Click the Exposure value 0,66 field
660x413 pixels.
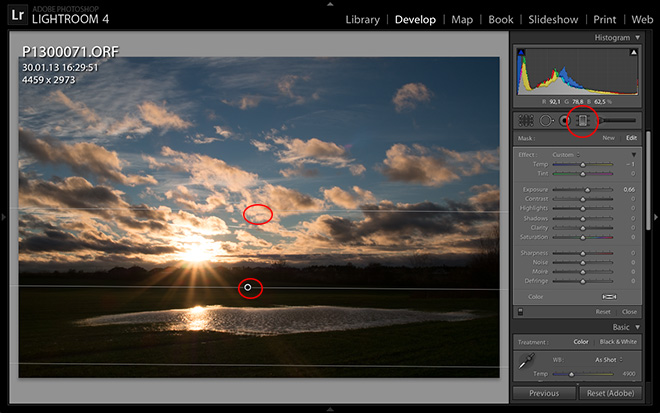point(629,190)
